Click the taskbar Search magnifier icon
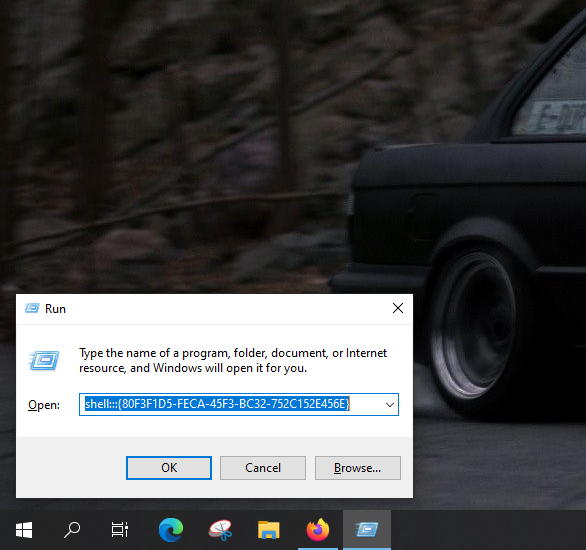 [72, 530]
